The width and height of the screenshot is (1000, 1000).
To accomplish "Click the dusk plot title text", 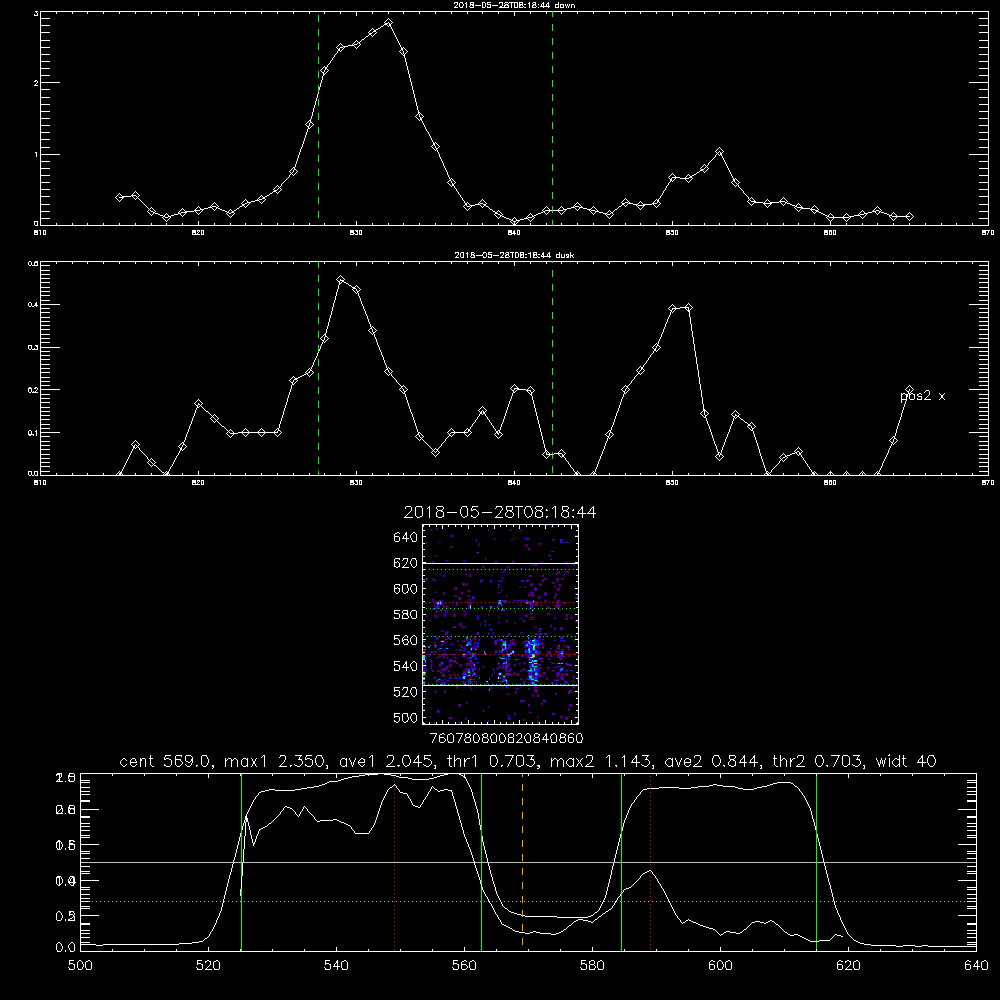I will [515, 255].
